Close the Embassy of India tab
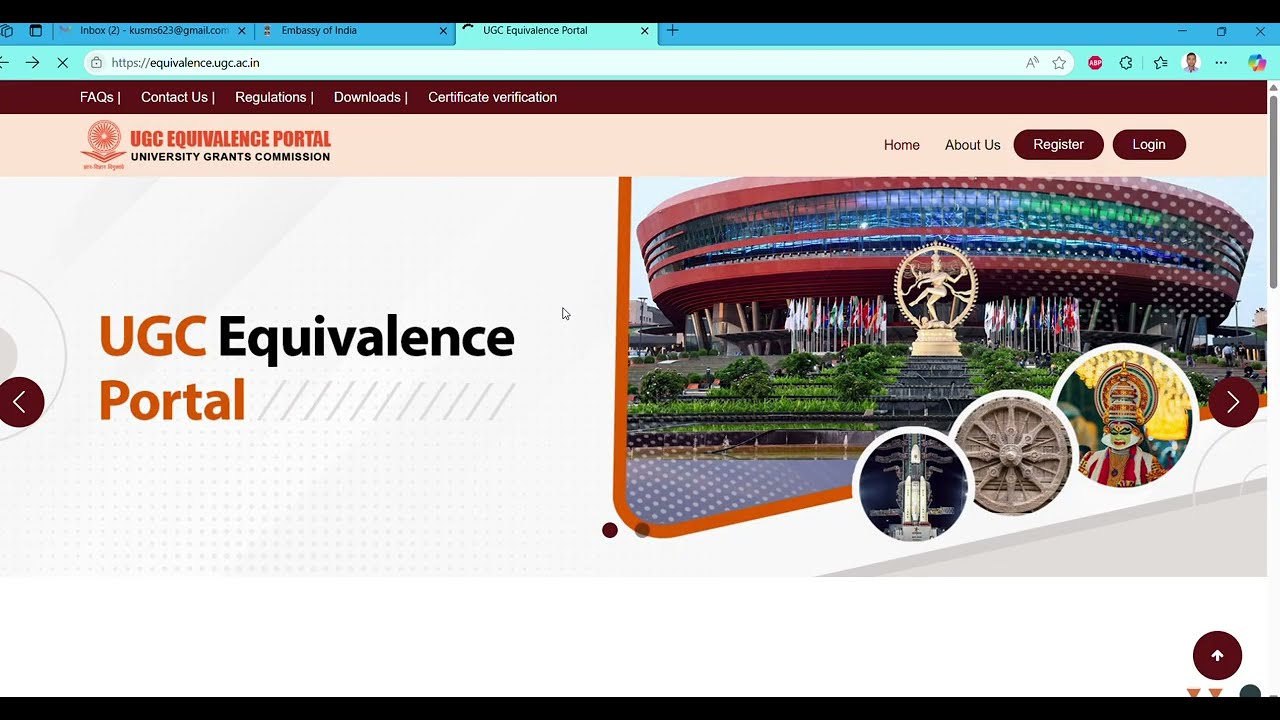This screenshot has height=720, width=1280. 443,31
